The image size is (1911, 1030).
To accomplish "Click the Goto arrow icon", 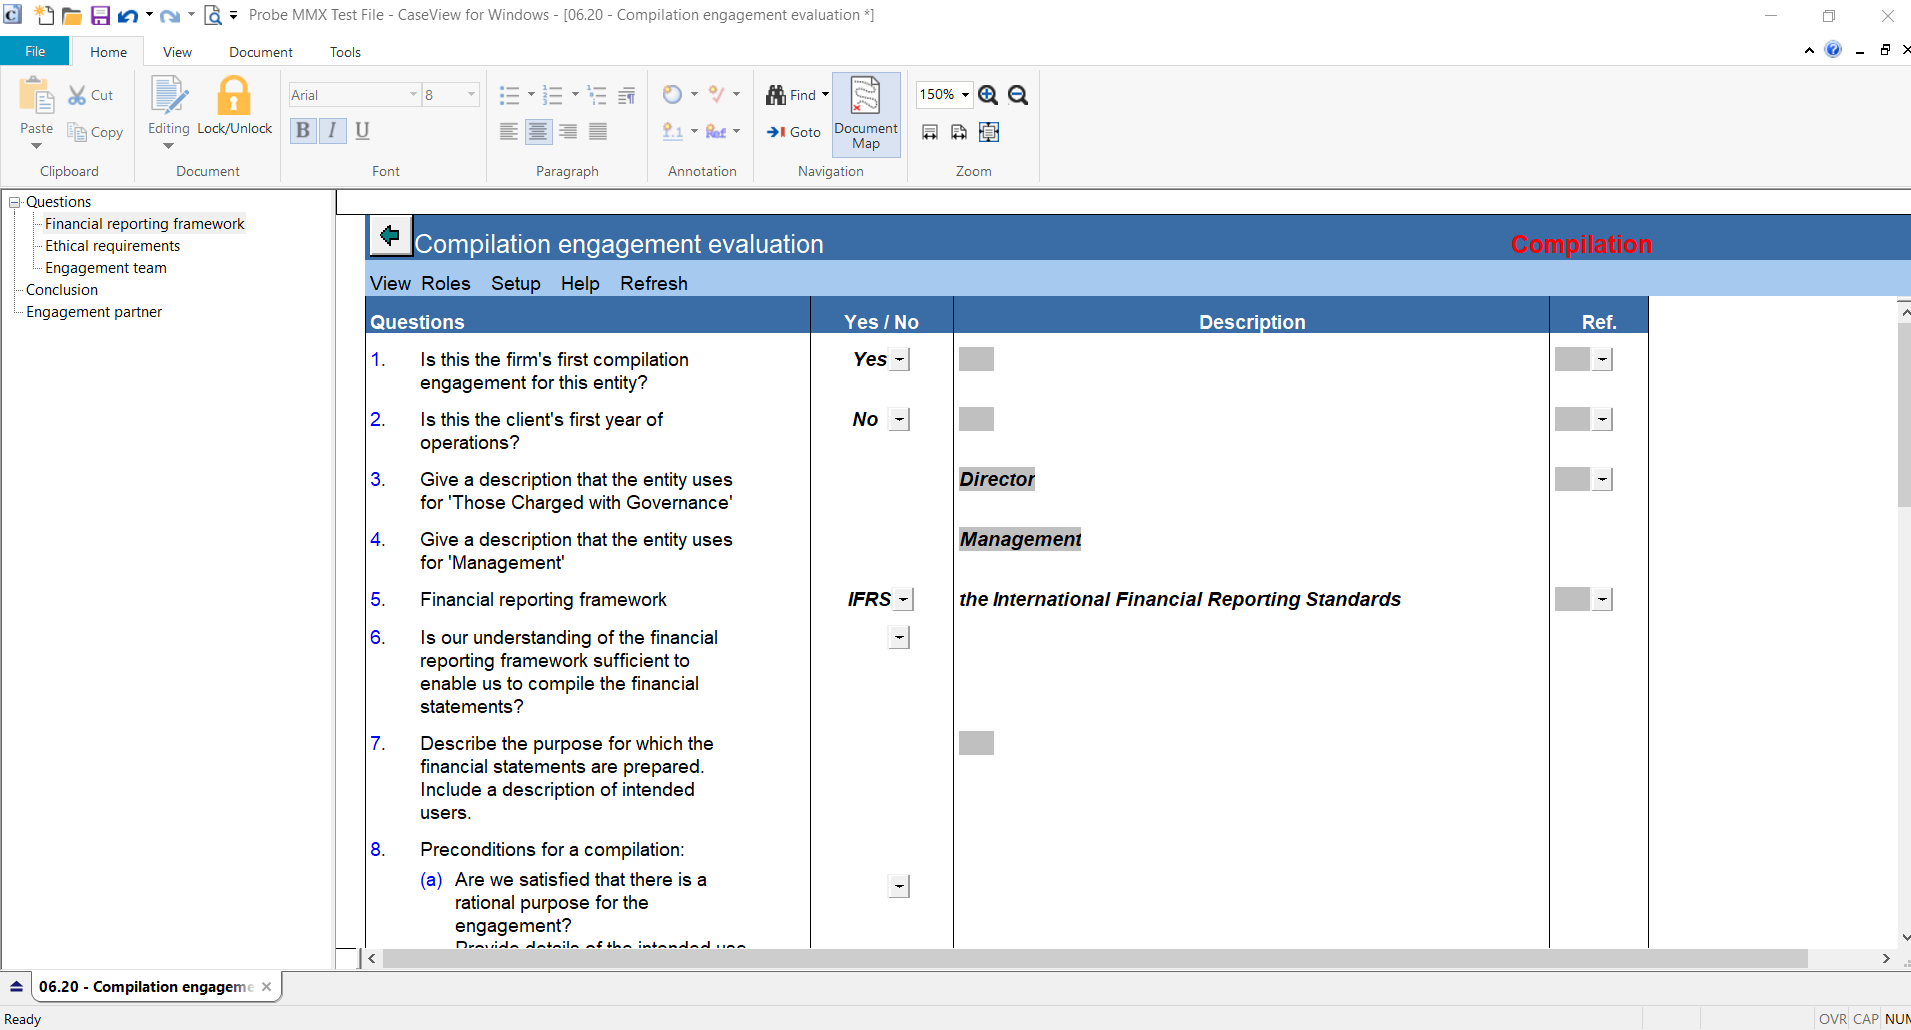I will 776,132.
